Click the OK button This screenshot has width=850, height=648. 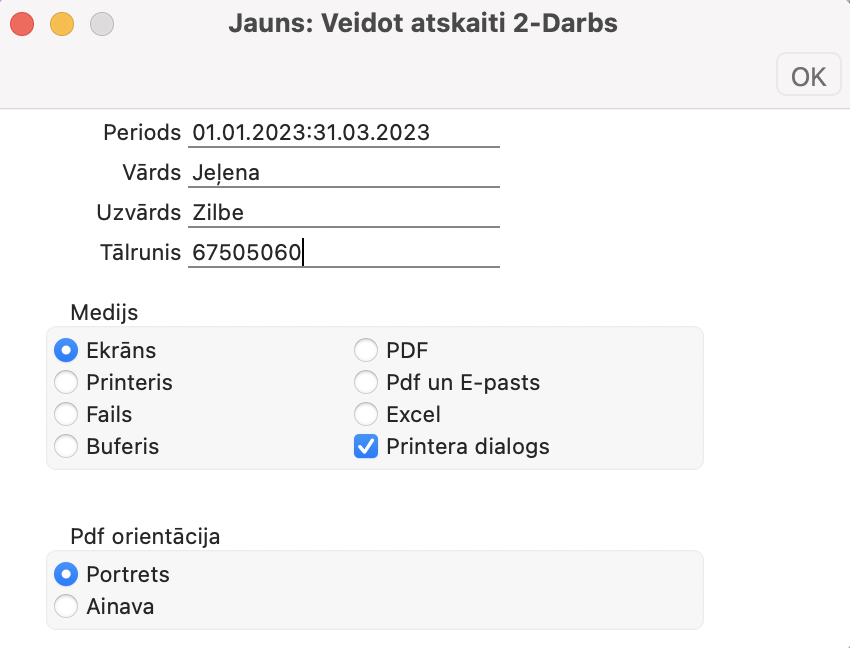[x=808, y=76]
